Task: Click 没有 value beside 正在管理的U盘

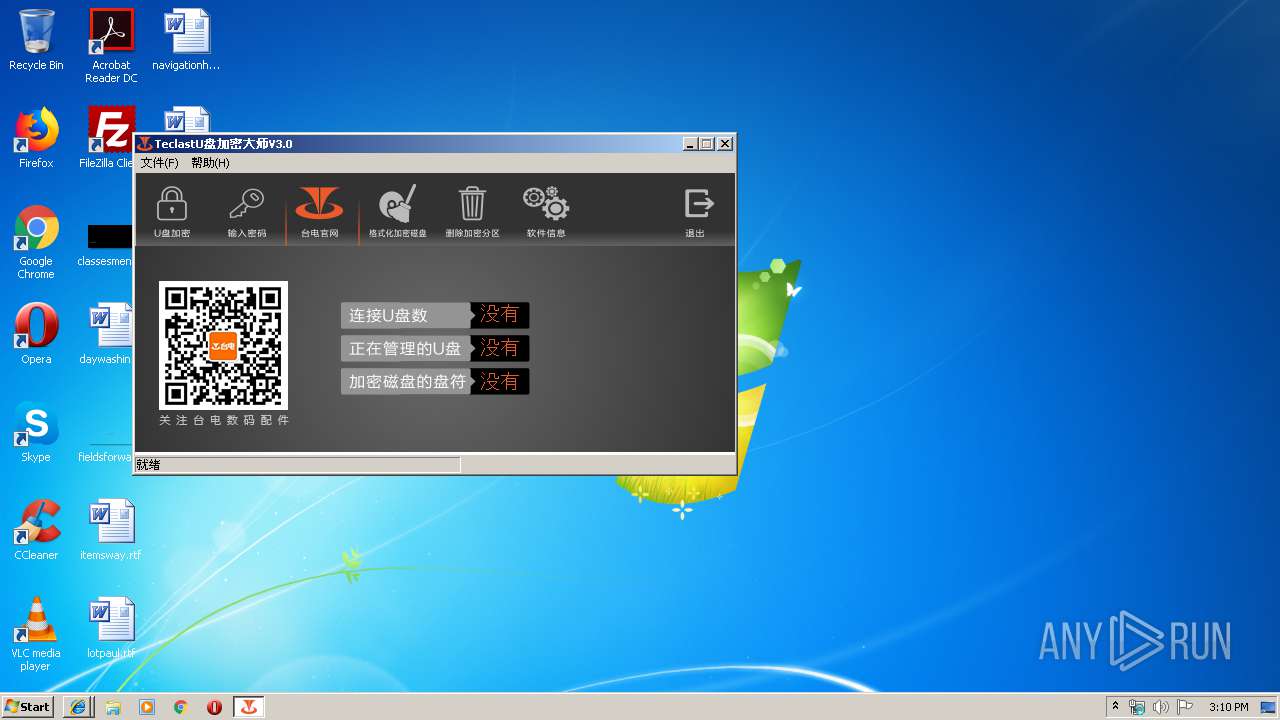Action: (x=499, y=348)
